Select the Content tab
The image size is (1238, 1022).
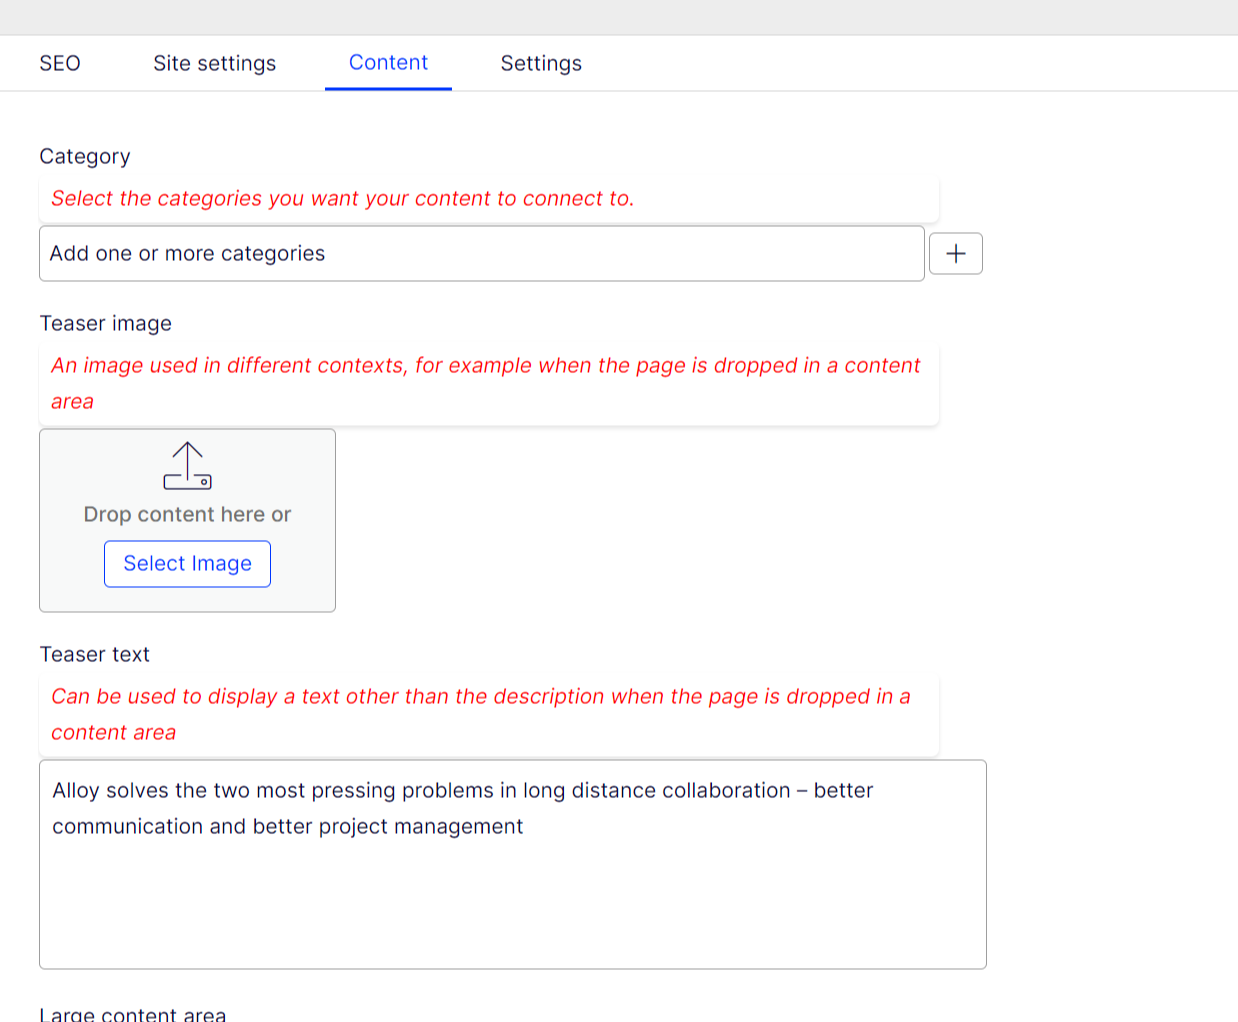(x=388, y=63)
